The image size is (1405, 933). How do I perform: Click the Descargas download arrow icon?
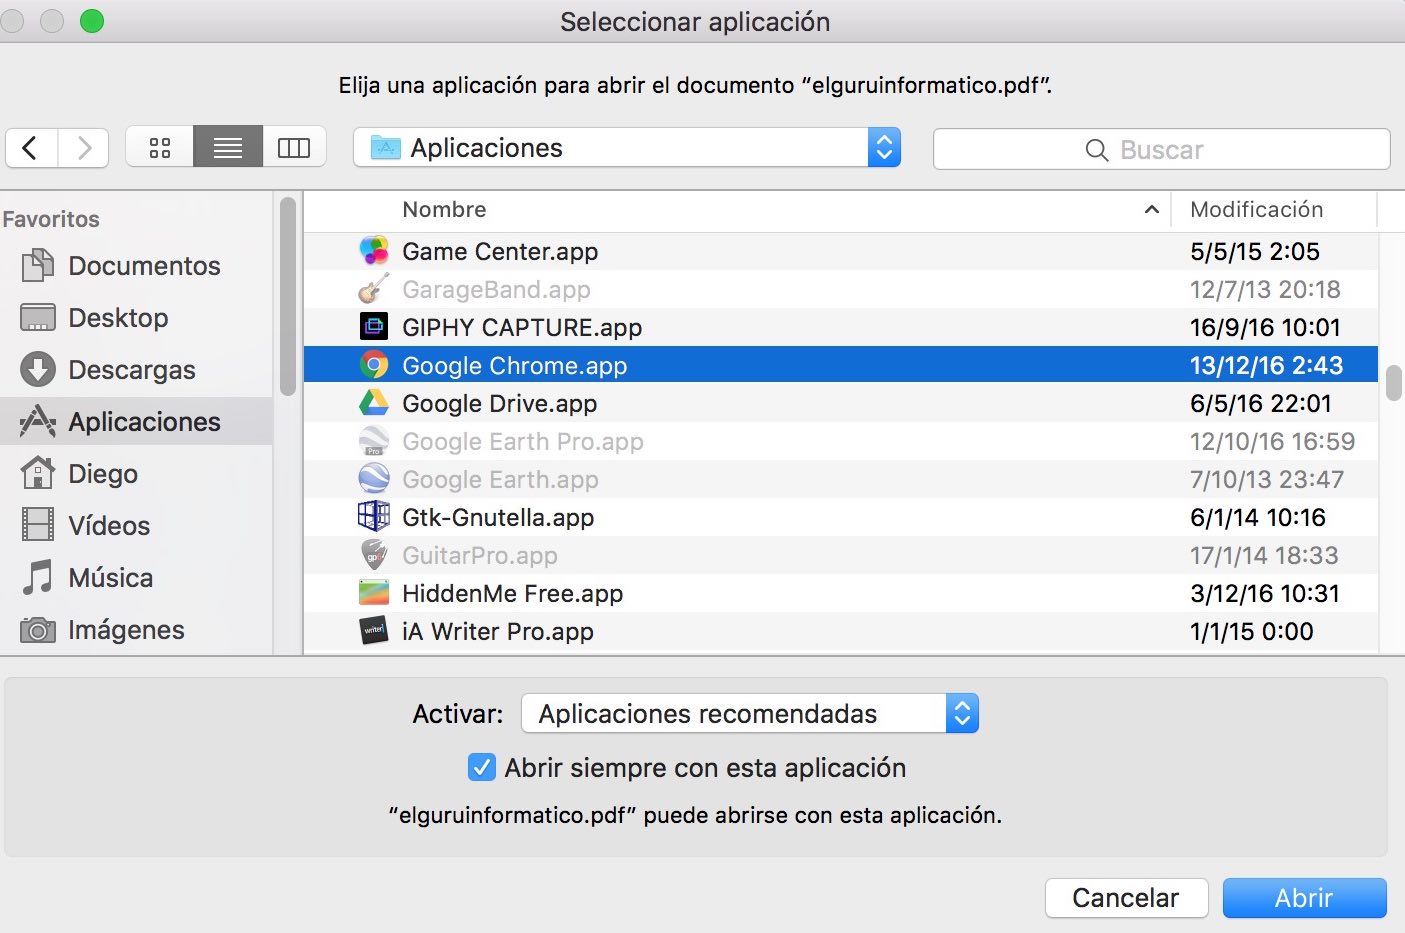pyautogui.click(x=38, y=369)
